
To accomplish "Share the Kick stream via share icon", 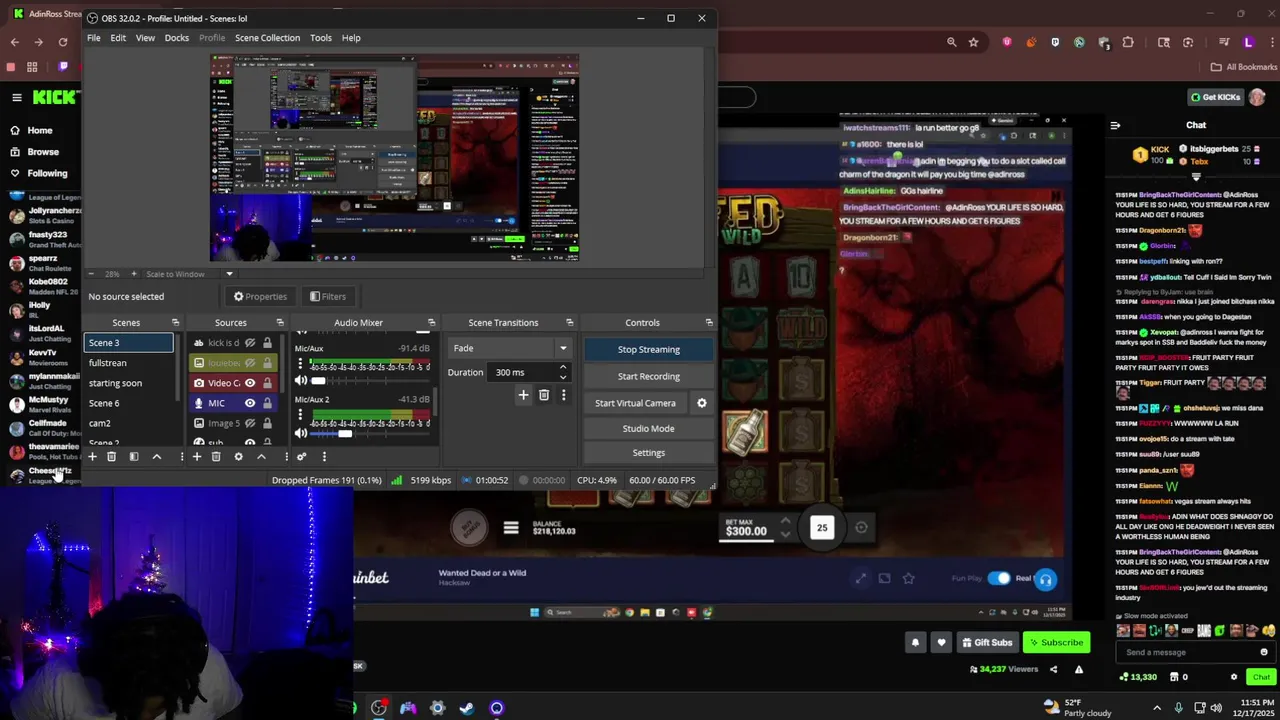I will pyautogui.click(x=1053, y=669).
